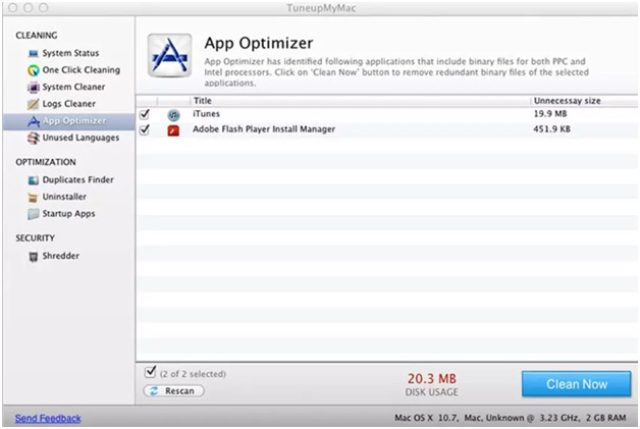Click the Clean Now button

(576, 384)
